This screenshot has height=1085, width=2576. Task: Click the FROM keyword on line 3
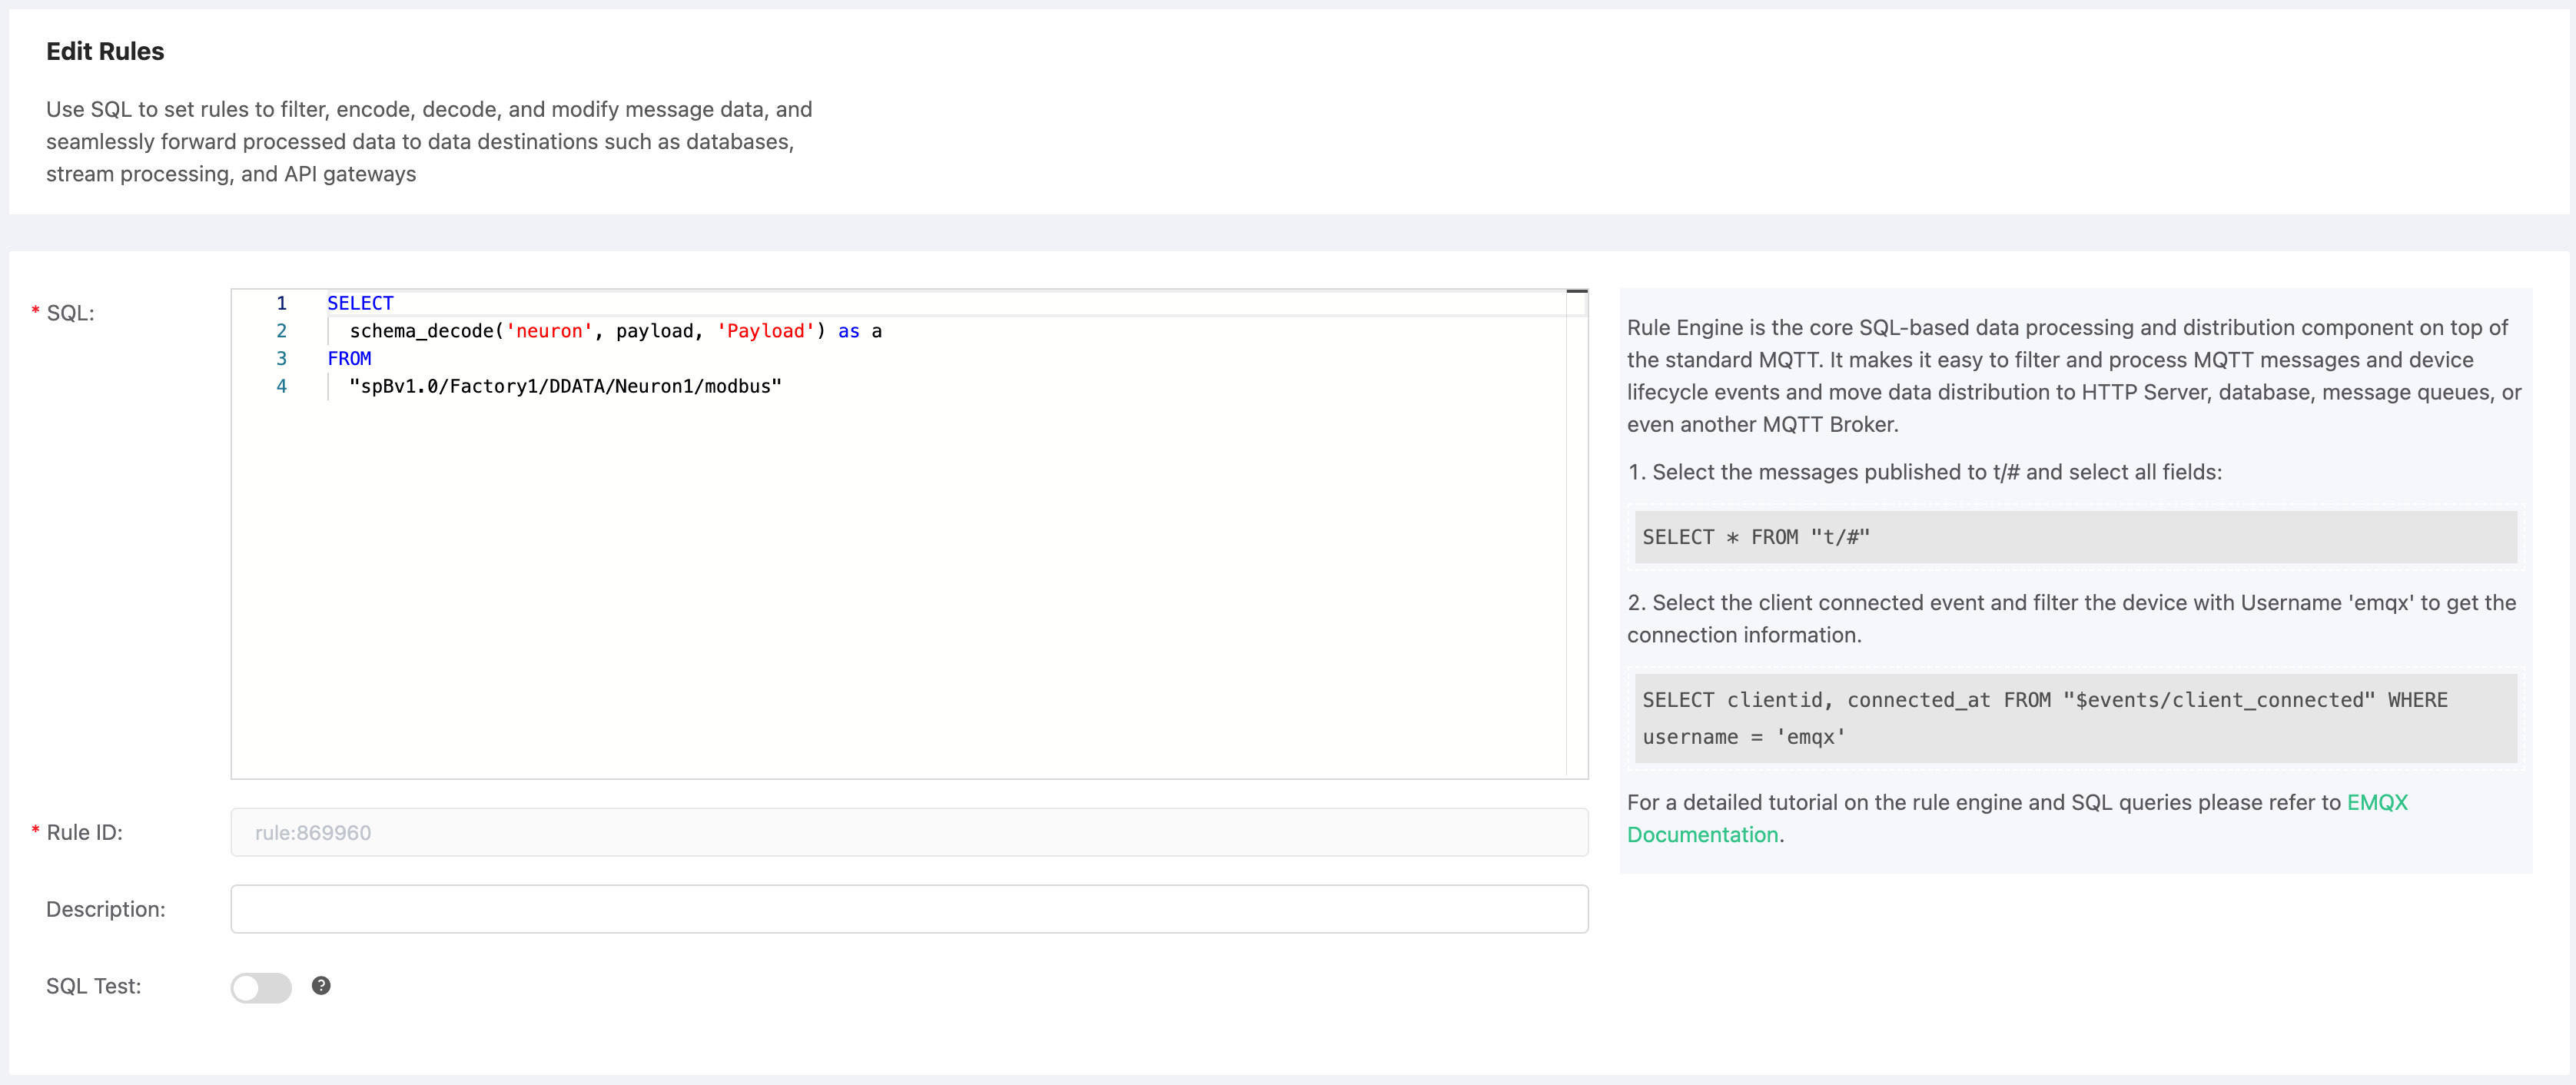pos(349,358)
